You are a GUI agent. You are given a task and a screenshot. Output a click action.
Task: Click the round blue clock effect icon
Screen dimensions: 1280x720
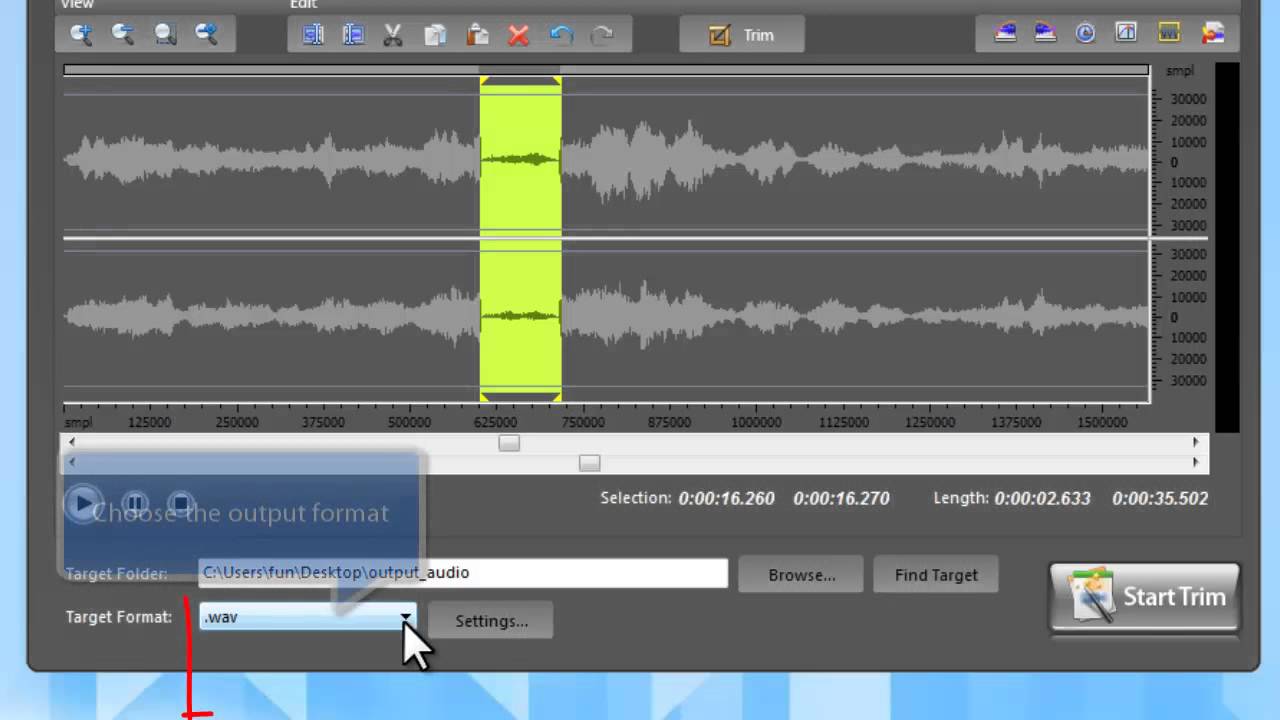pos(1086,33)
